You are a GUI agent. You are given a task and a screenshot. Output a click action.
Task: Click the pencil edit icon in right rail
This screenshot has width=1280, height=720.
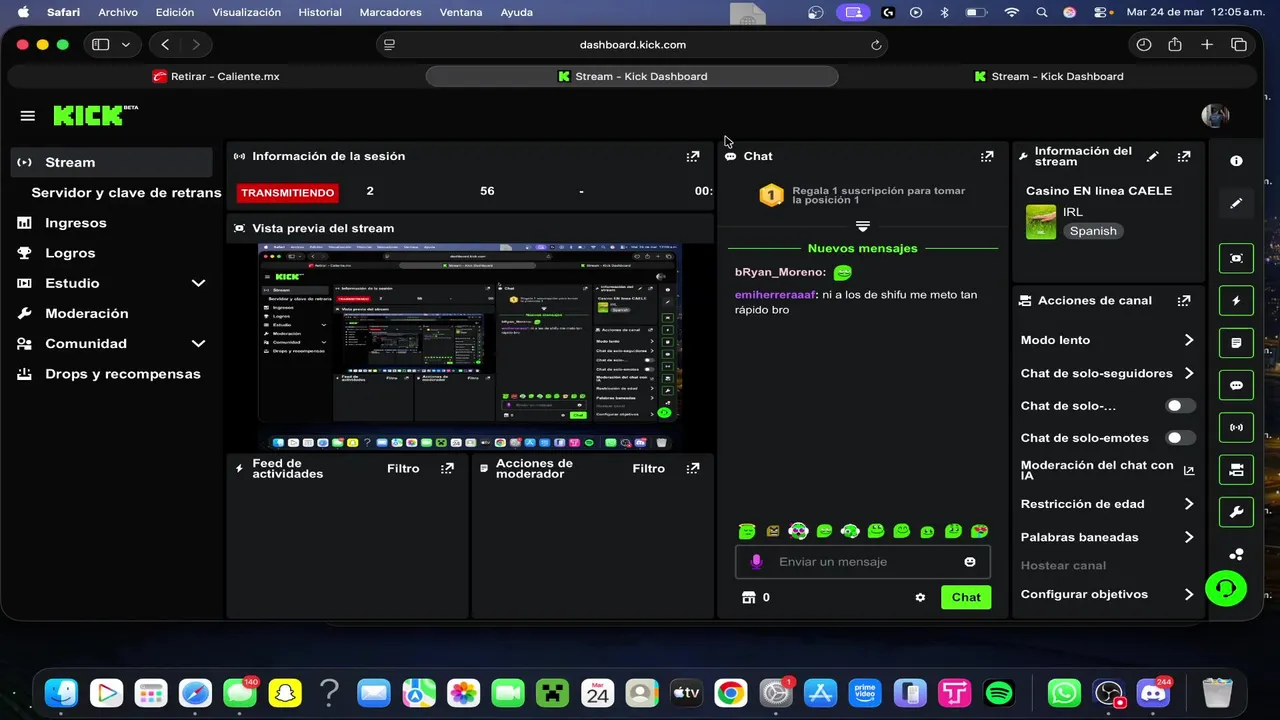(1236, 203)
